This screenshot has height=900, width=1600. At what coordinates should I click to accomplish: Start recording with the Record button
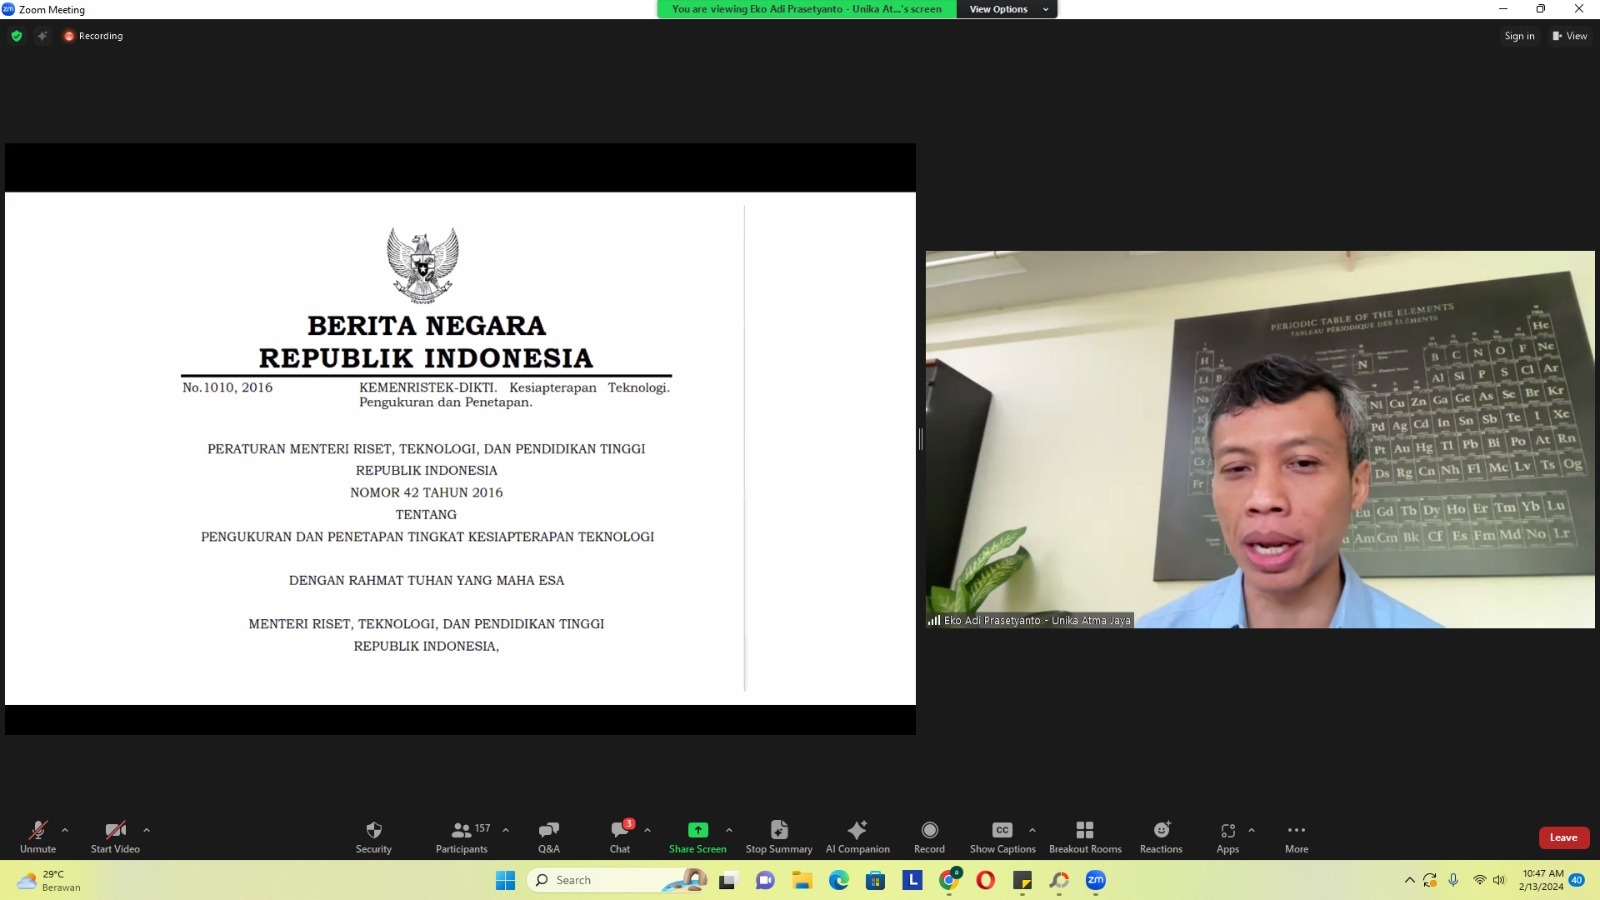click(x=928, y=836)
